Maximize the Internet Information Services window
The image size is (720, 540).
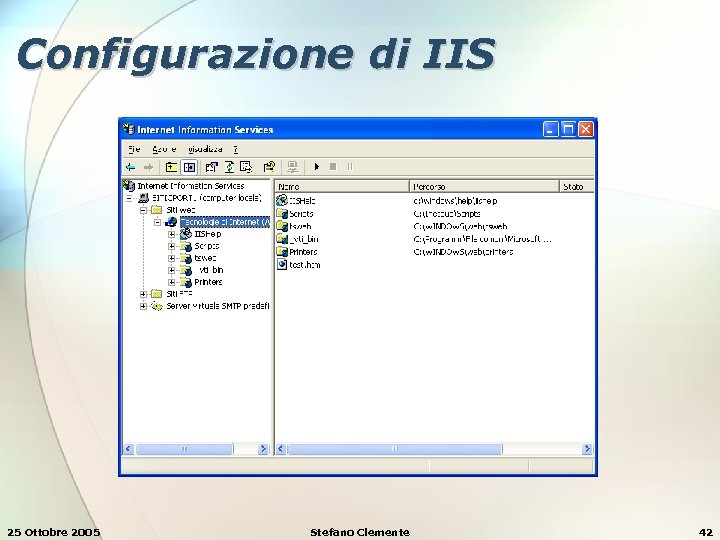click(568, 129)
